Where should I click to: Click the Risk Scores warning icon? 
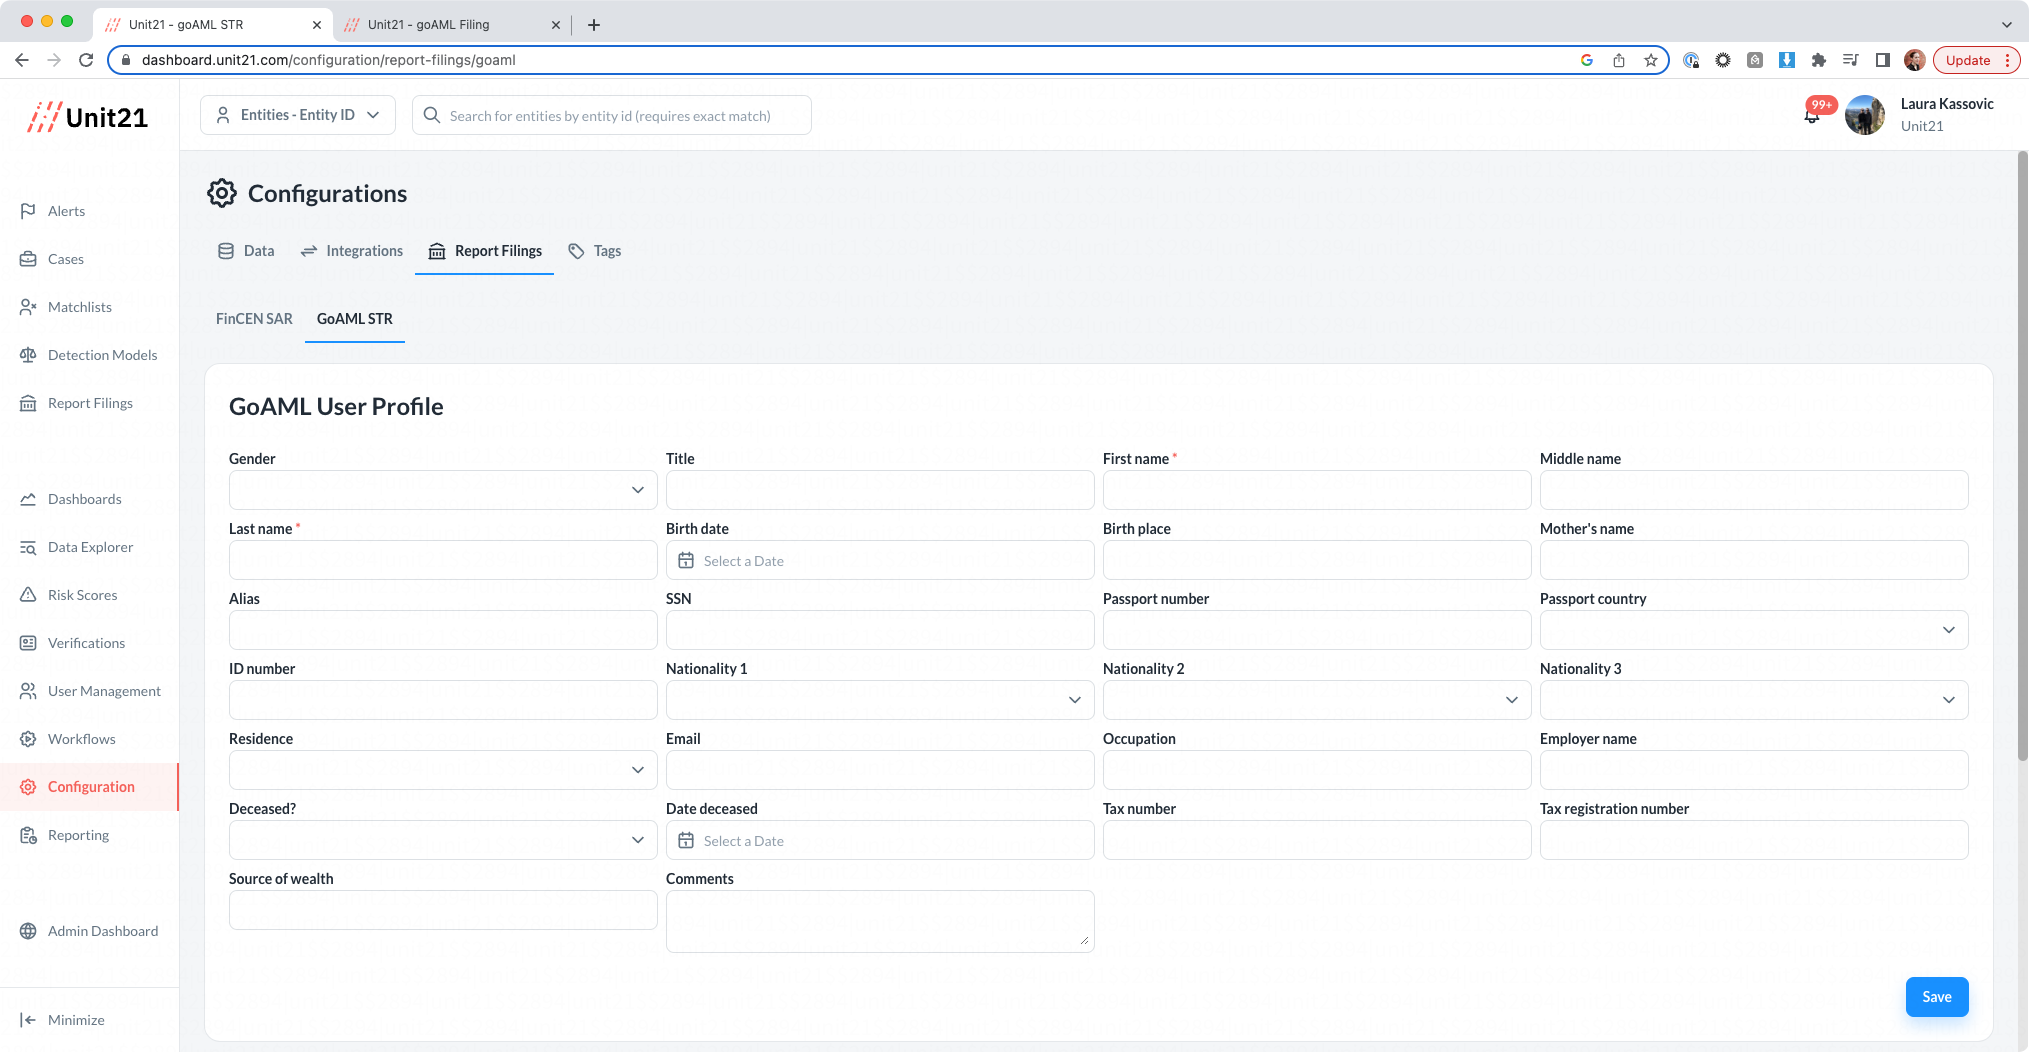click(x=28, y=595)
